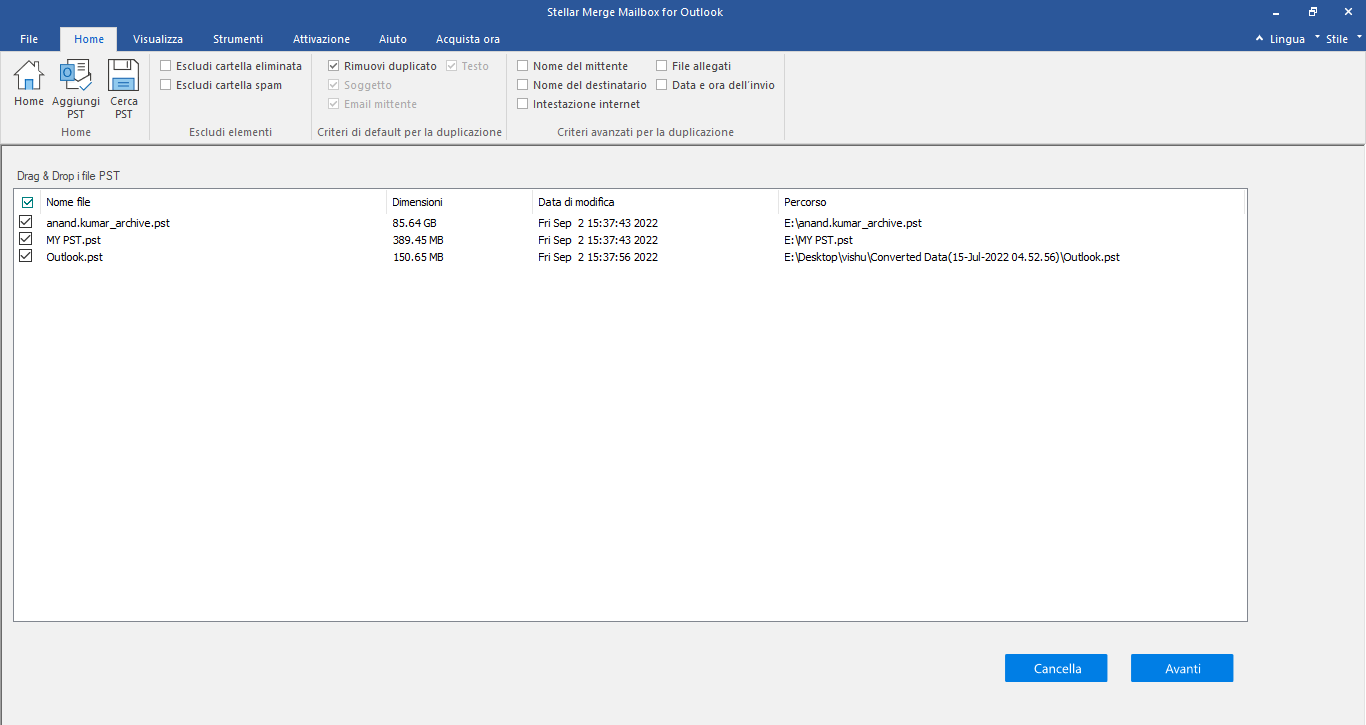The image size is (1366, 725).
Task: Uncheck anand.kumar_archive.pst row checkbox
Action: [x=26, y=222]
